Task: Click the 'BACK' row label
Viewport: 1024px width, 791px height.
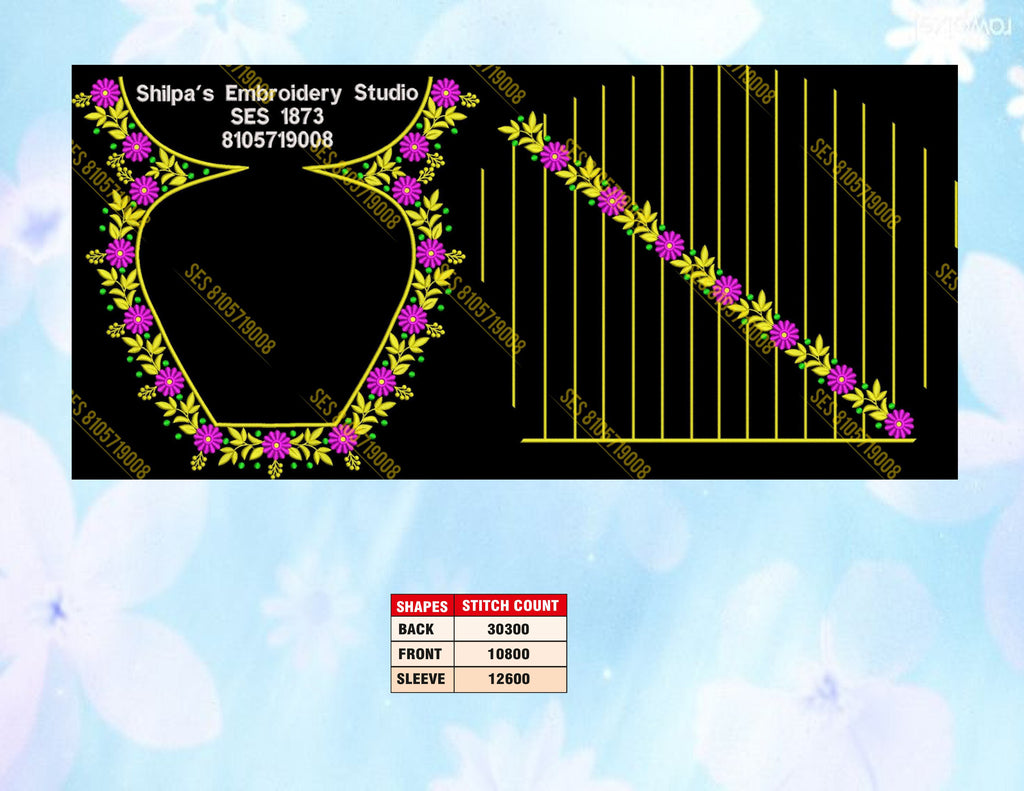Action: (x=416, y=629)
